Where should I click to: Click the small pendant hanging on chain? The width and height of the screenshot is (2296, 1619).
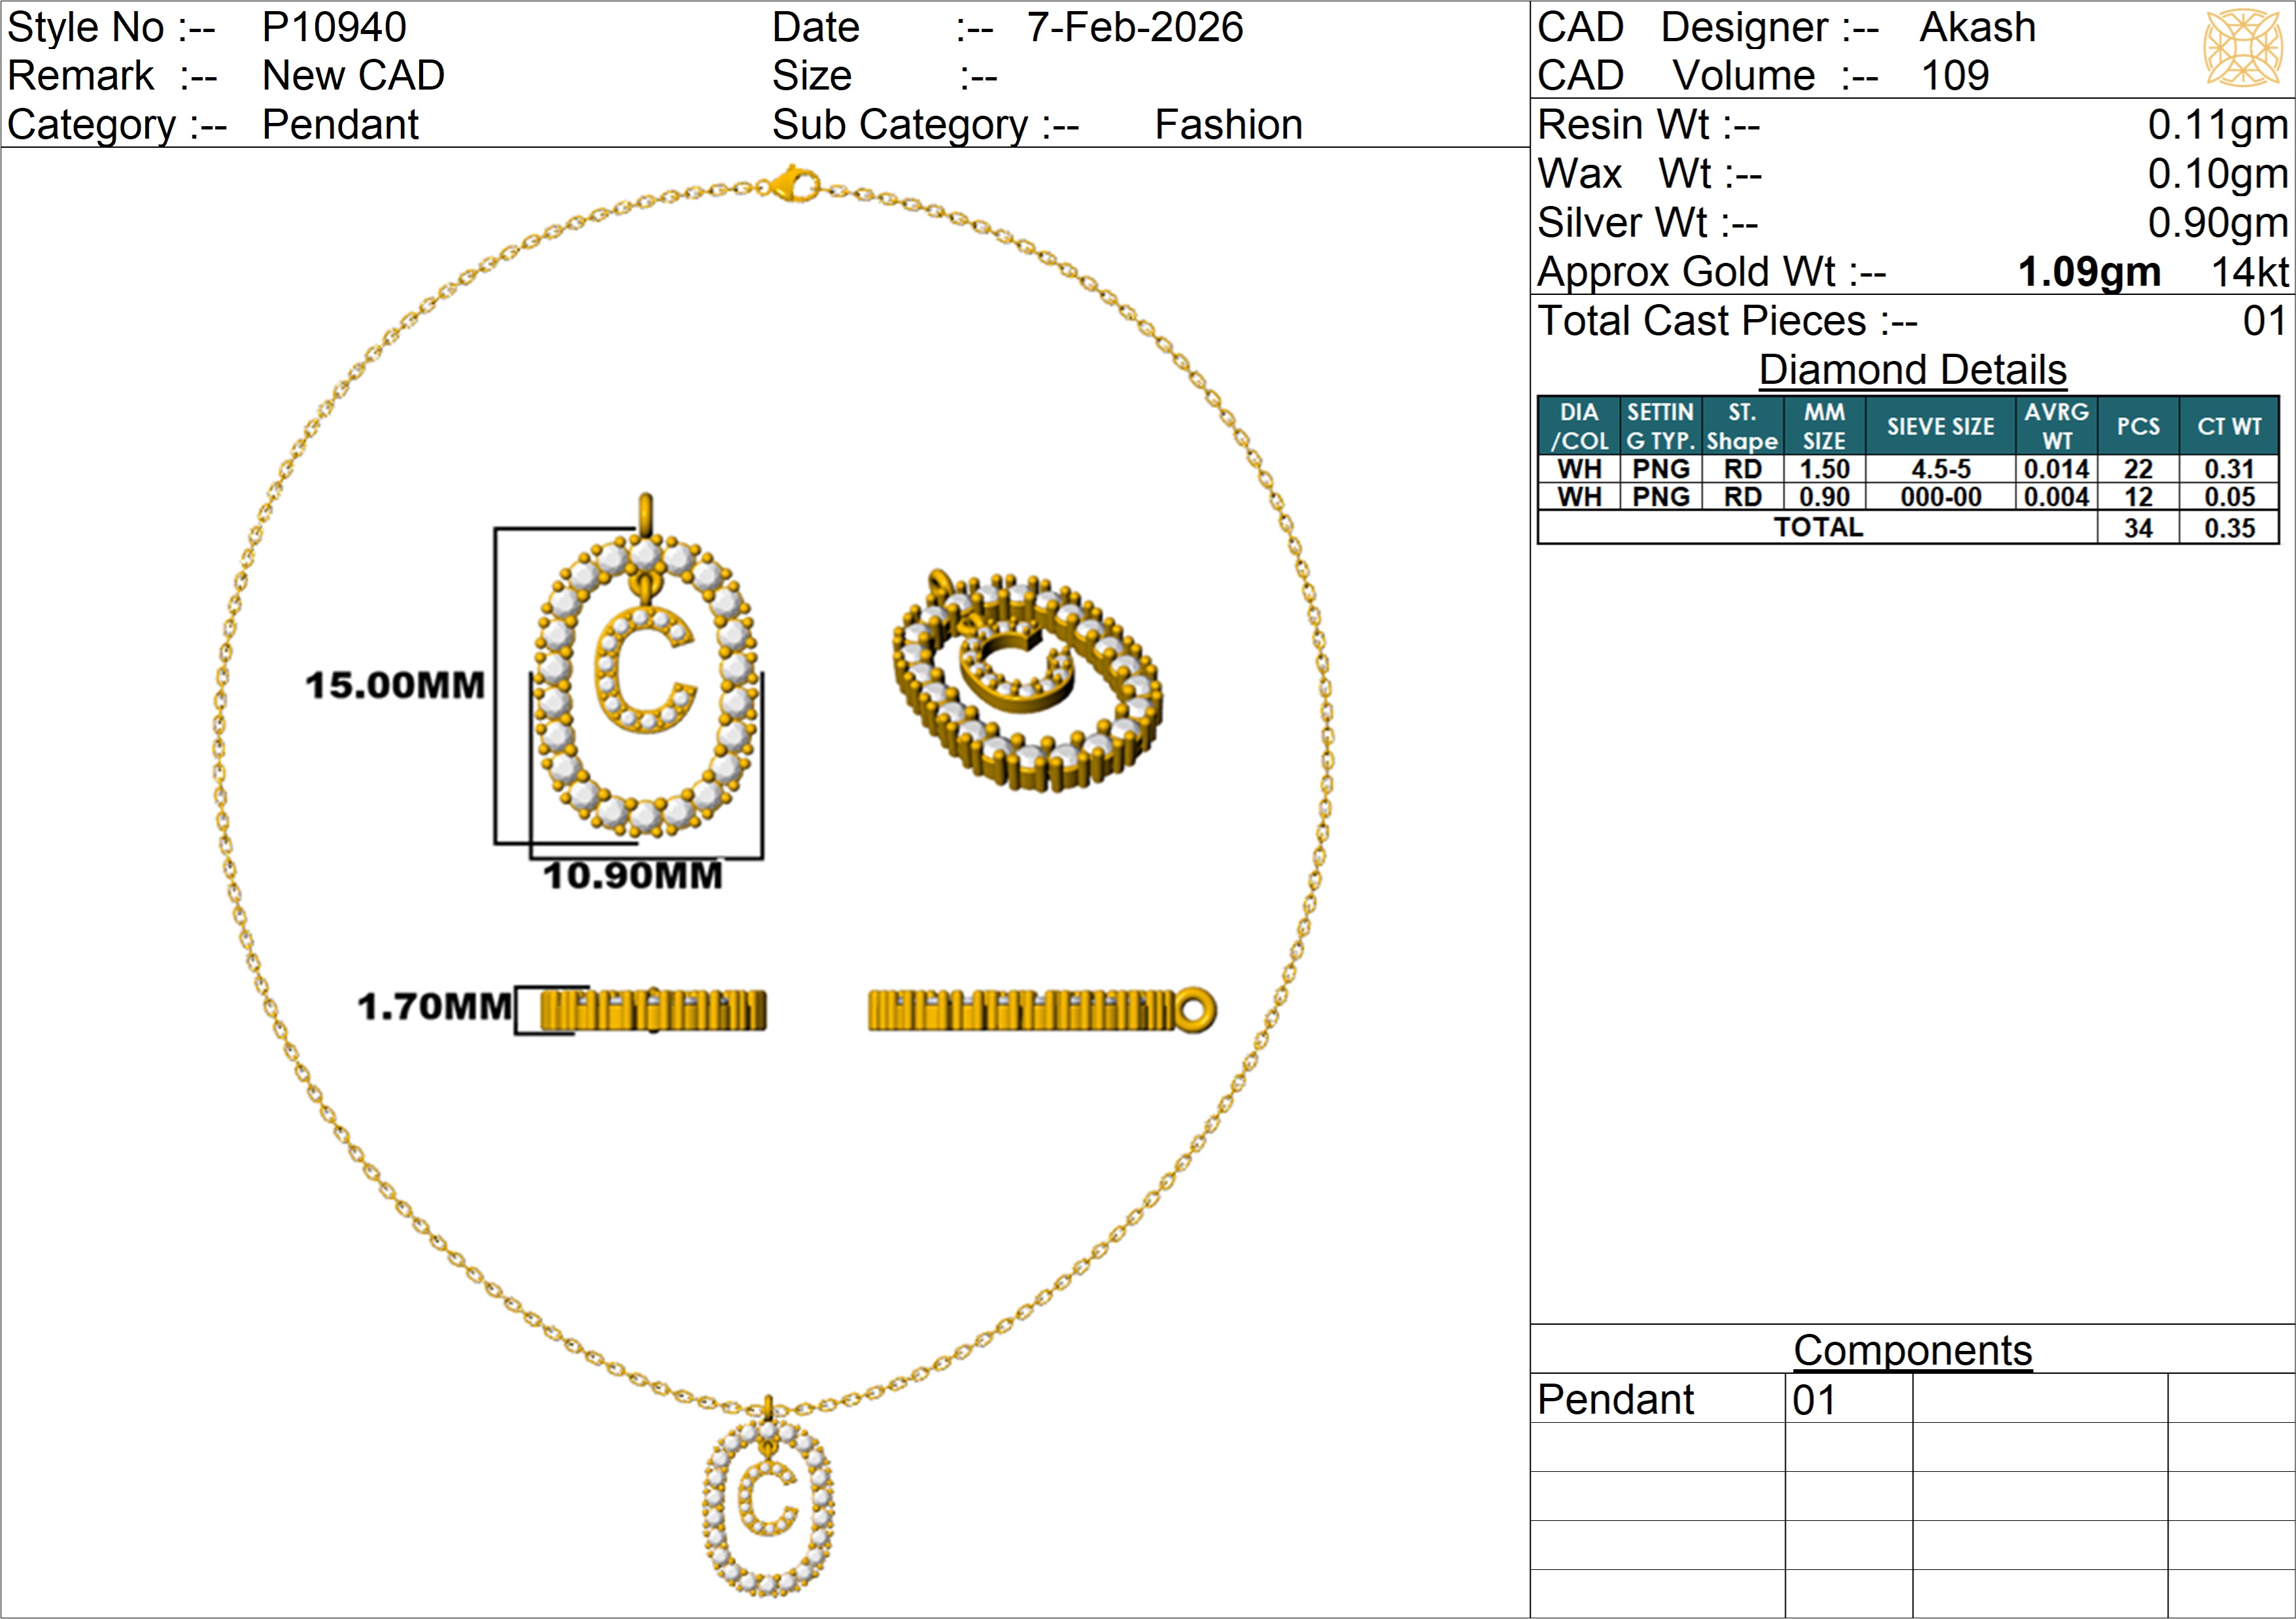point(768,1503)
